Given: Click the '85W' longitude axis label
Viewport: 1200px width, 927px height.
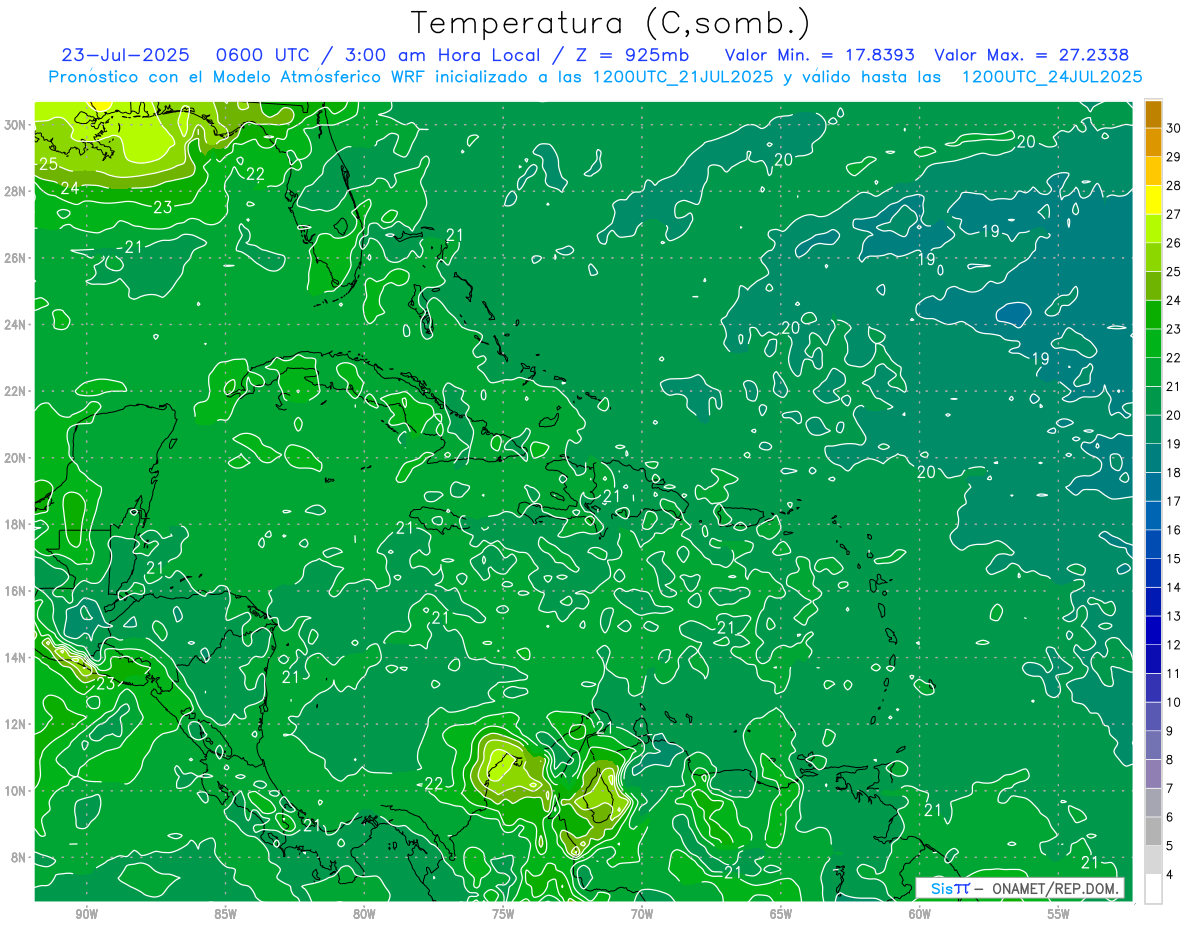Looking at the screenshot, I should pyautogui.click(x=225, y=914).
